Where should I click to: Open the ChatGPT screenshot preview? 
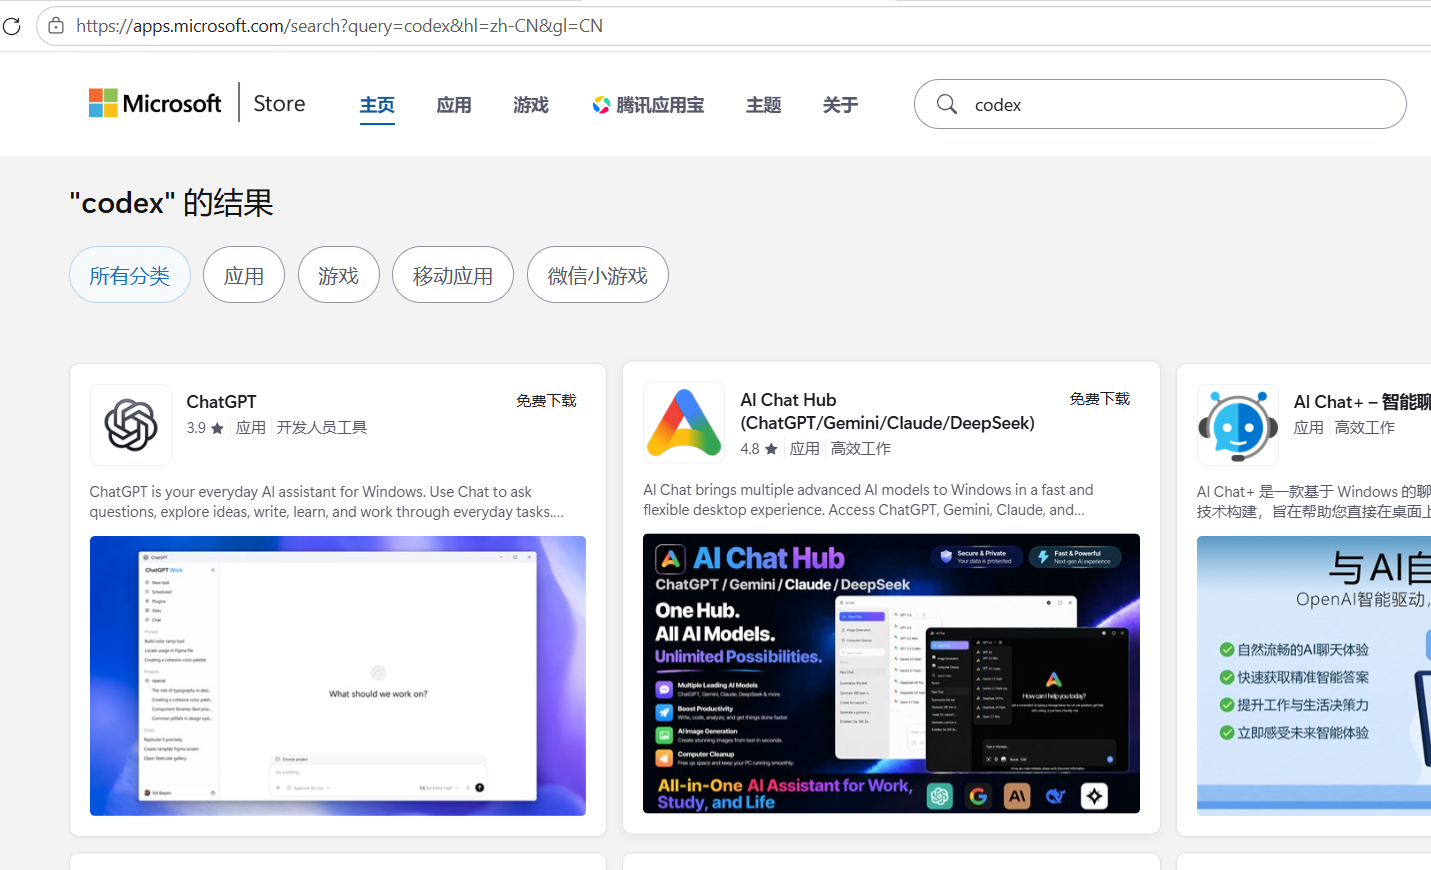pyautogui.click(x=338, y=676)
